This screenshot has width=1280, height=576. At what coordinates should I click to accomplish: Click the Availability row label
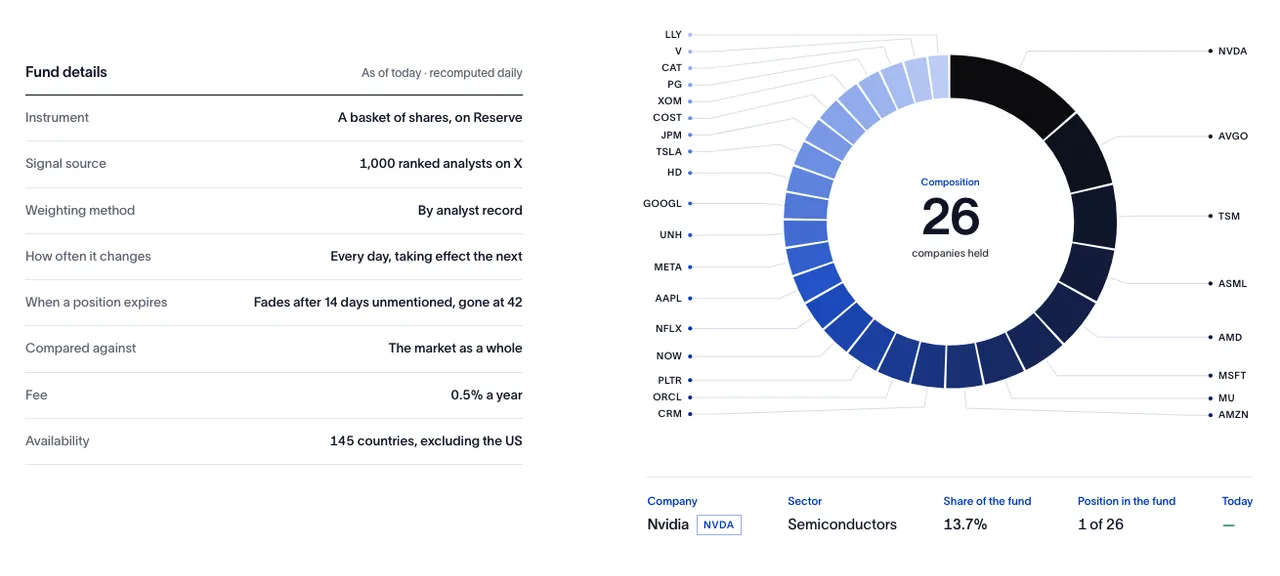57,441
